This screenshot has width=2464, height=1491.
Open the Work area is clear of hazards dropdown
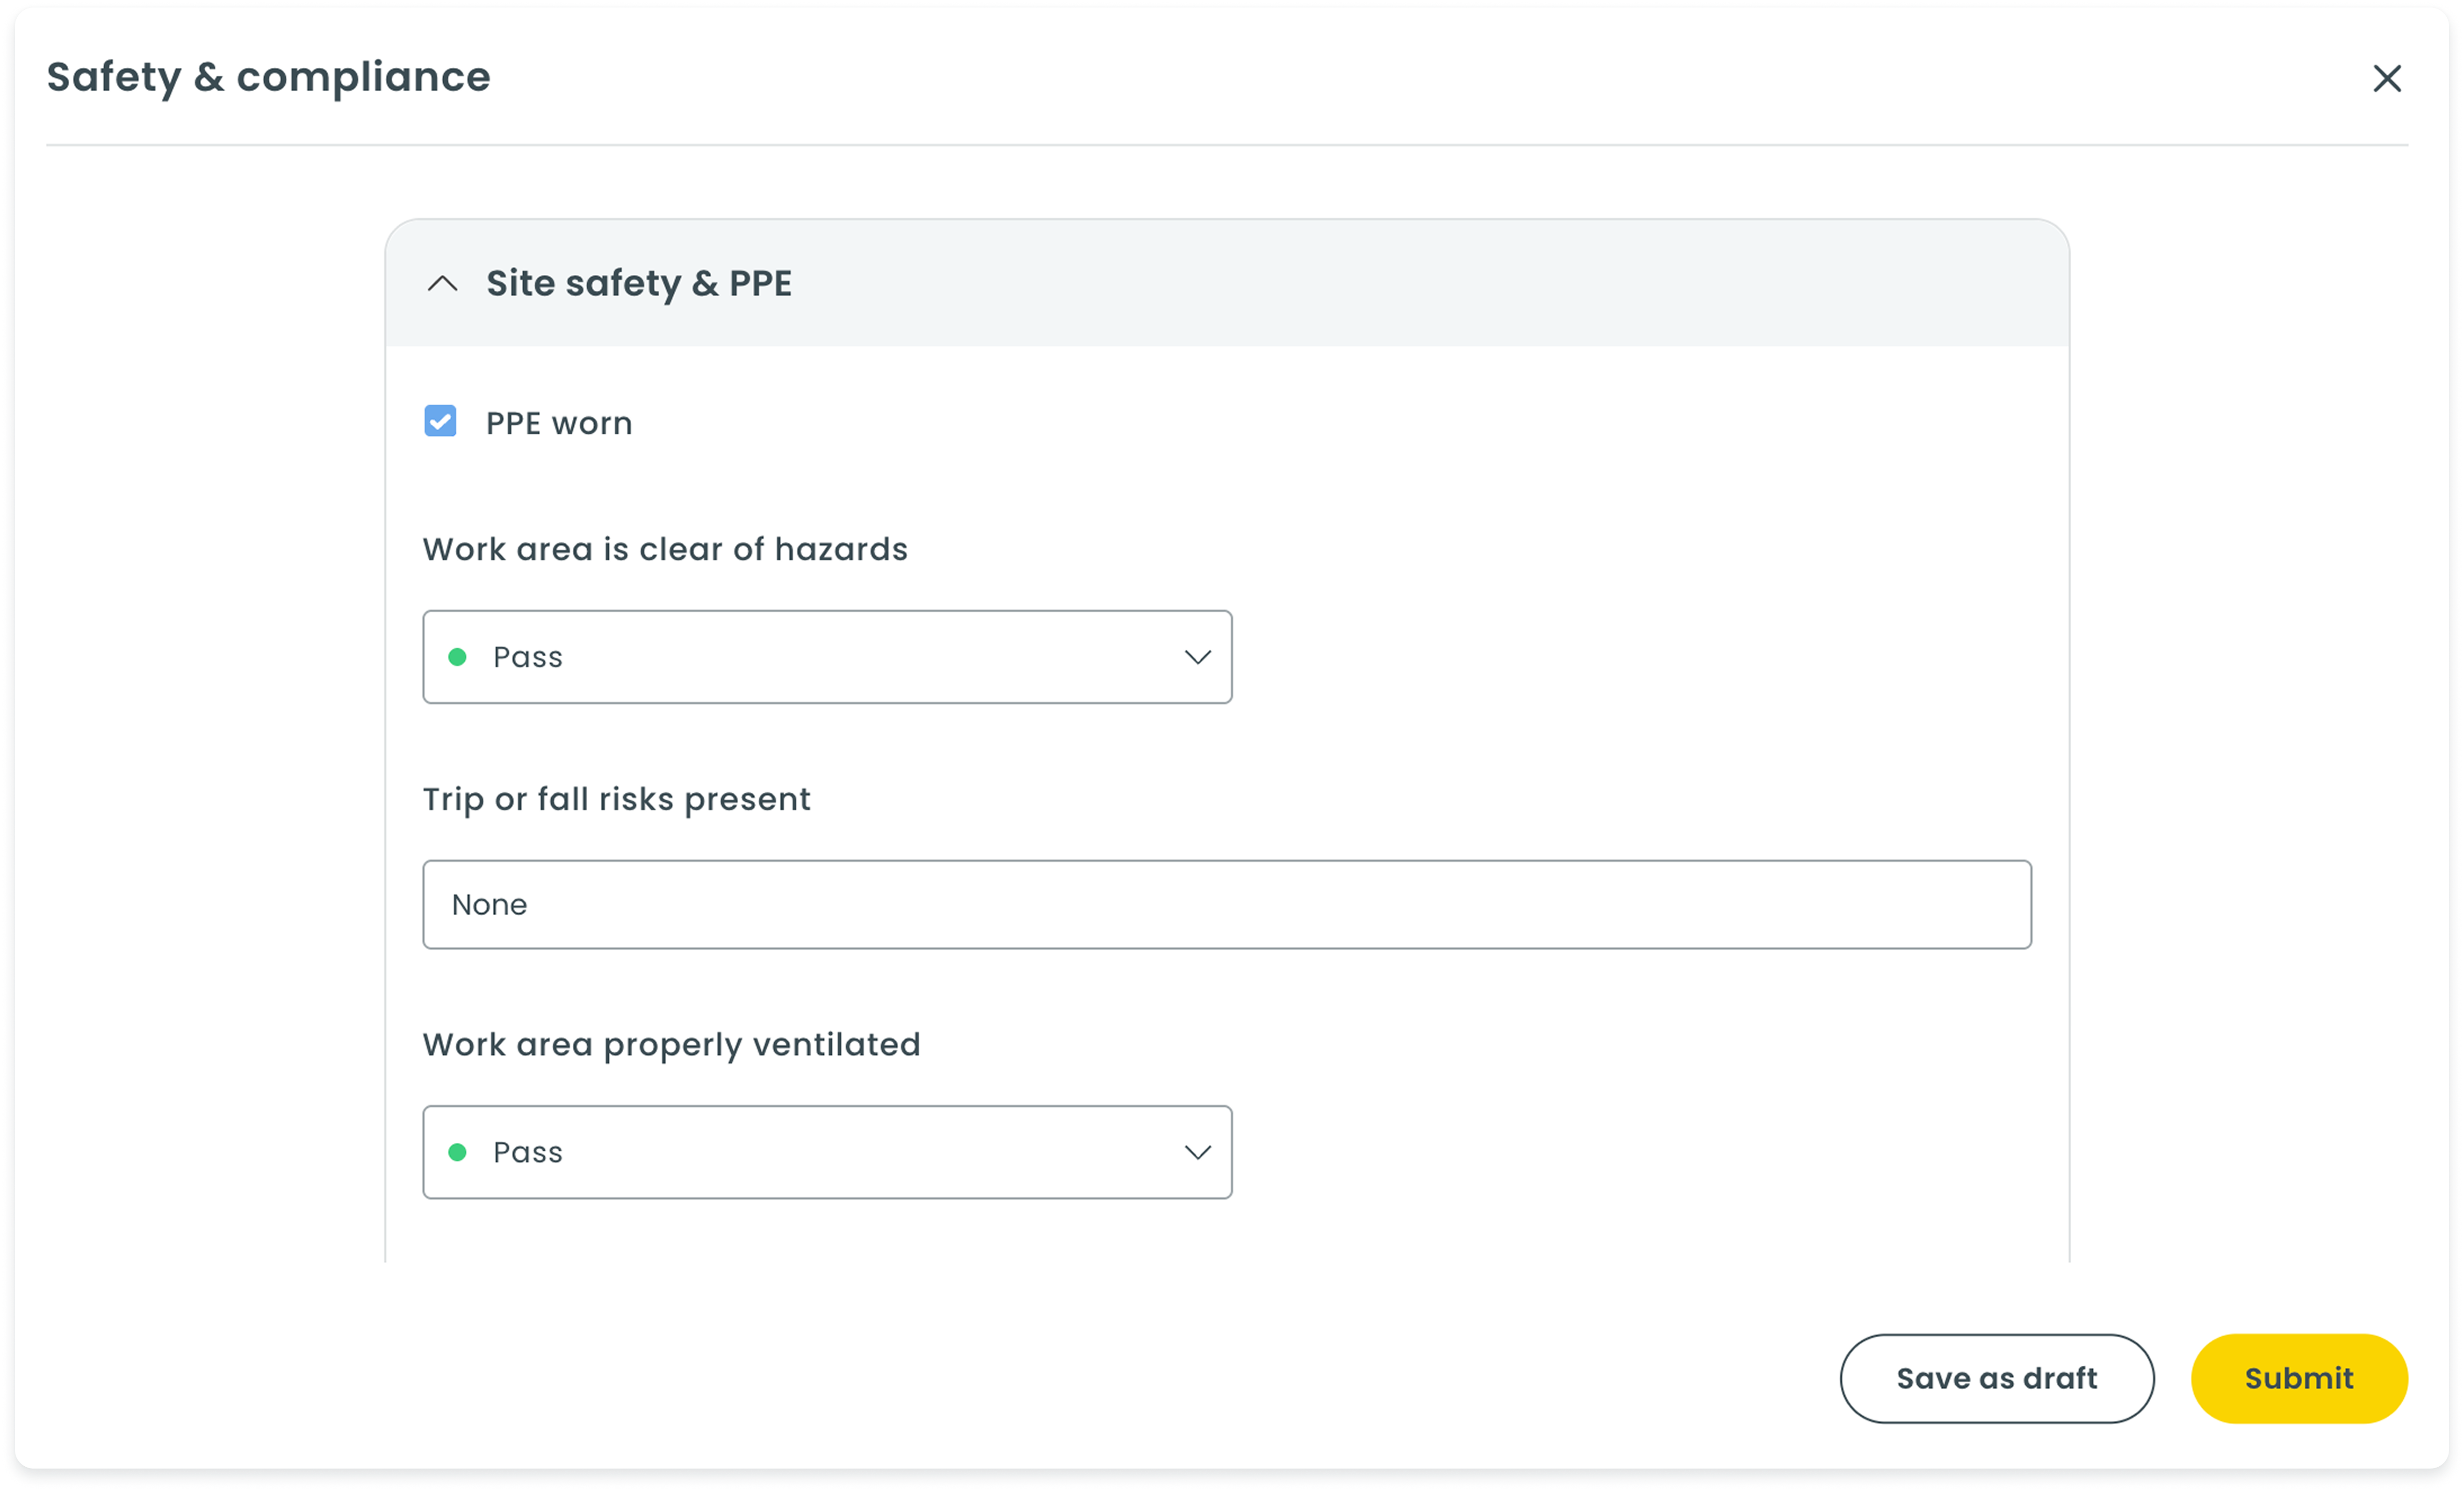coord(827,657)
